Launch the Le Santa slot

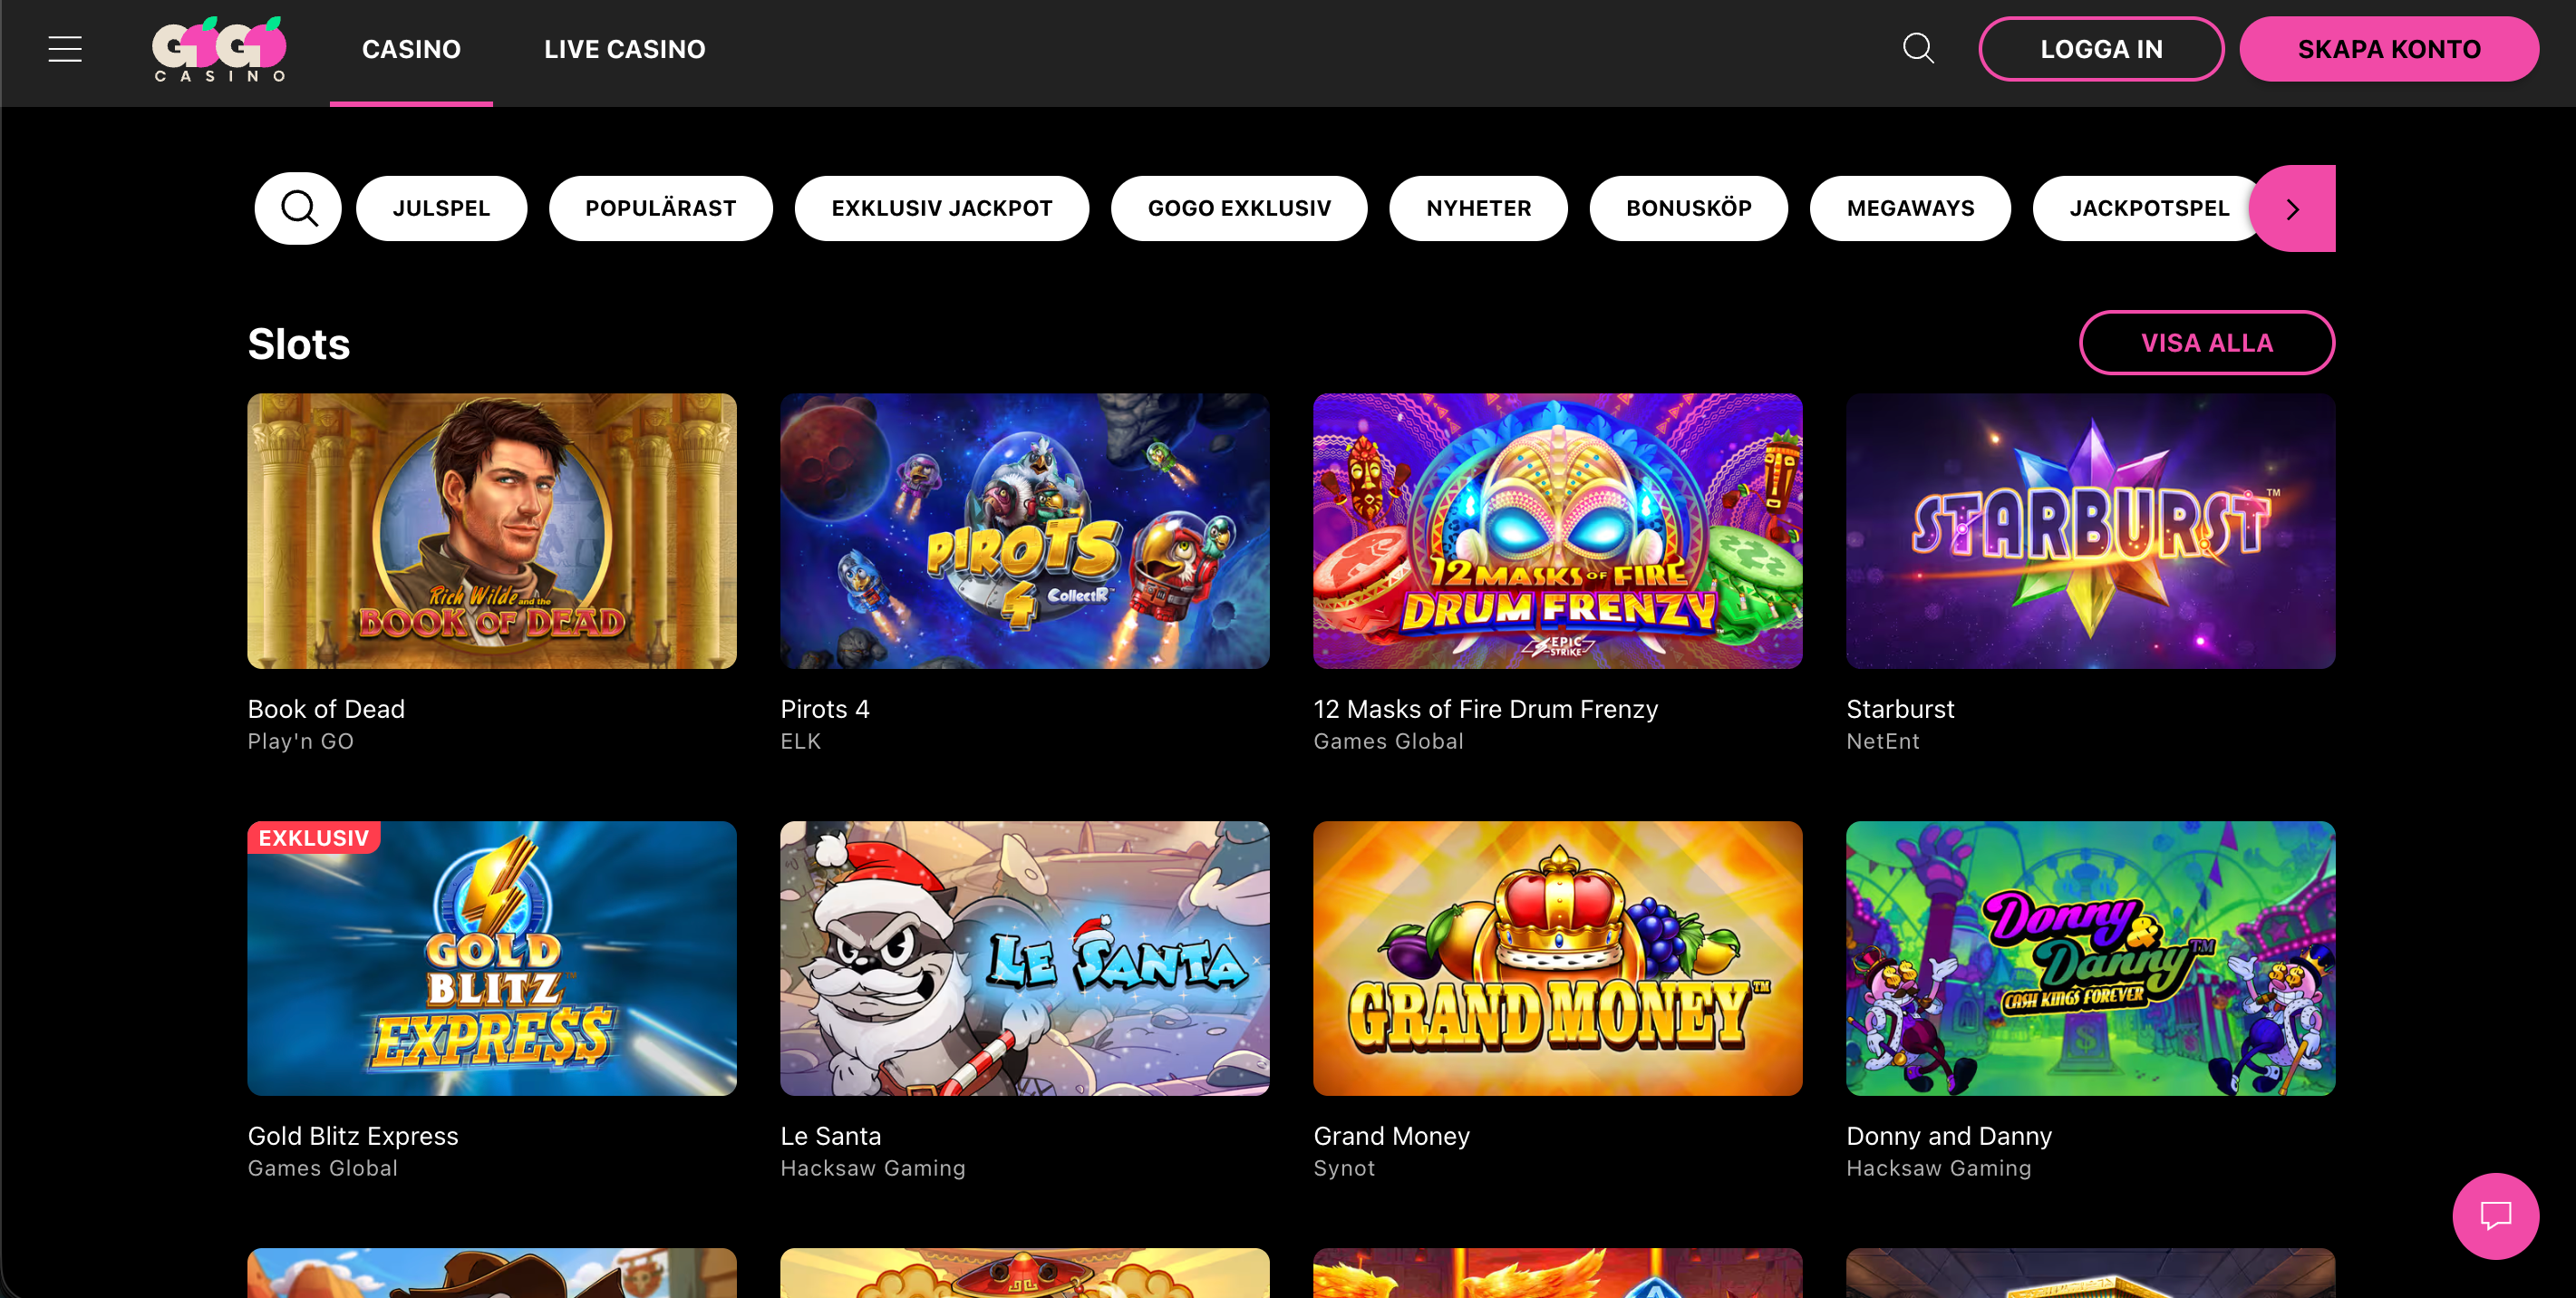click(x=1024, y=958)
